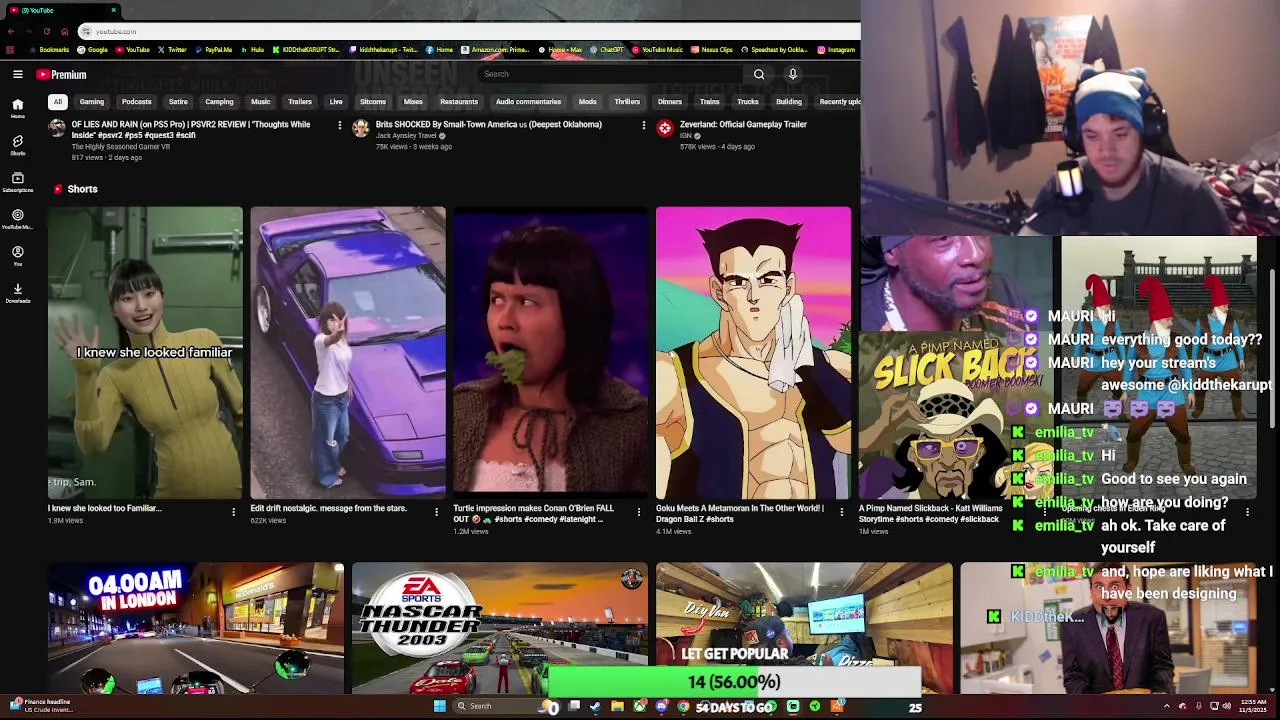
Task: Open the Google bookmark
Action: coord(93,49)
